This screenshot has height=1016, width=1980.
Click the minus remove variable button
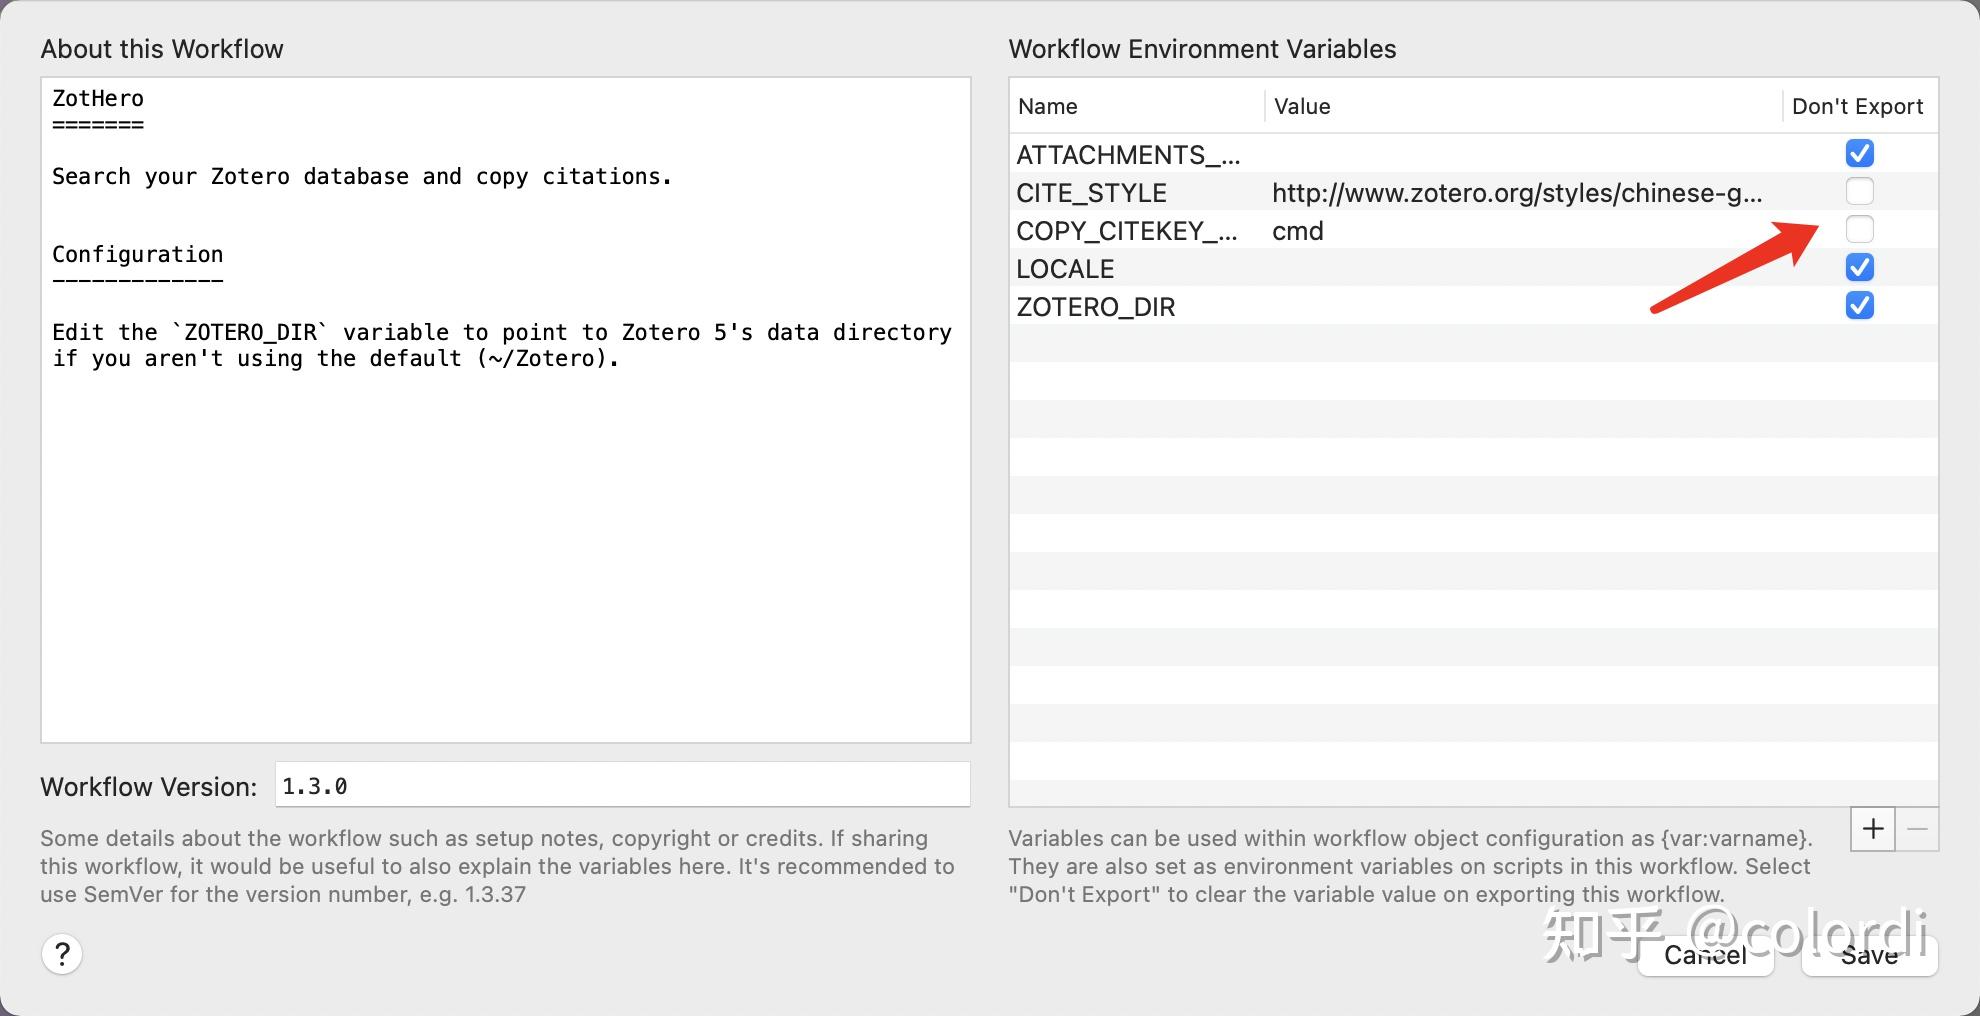1917,829
